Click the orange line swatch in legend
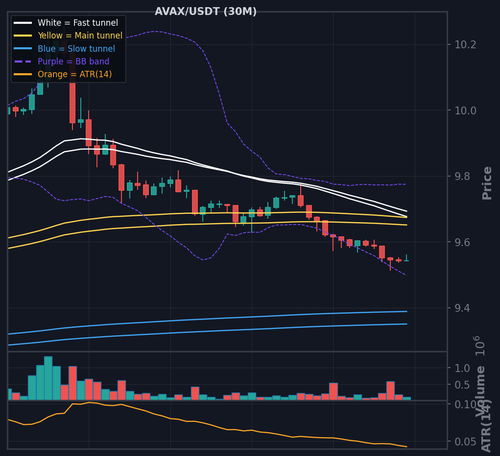500x456 pixels. pos(23,74)
